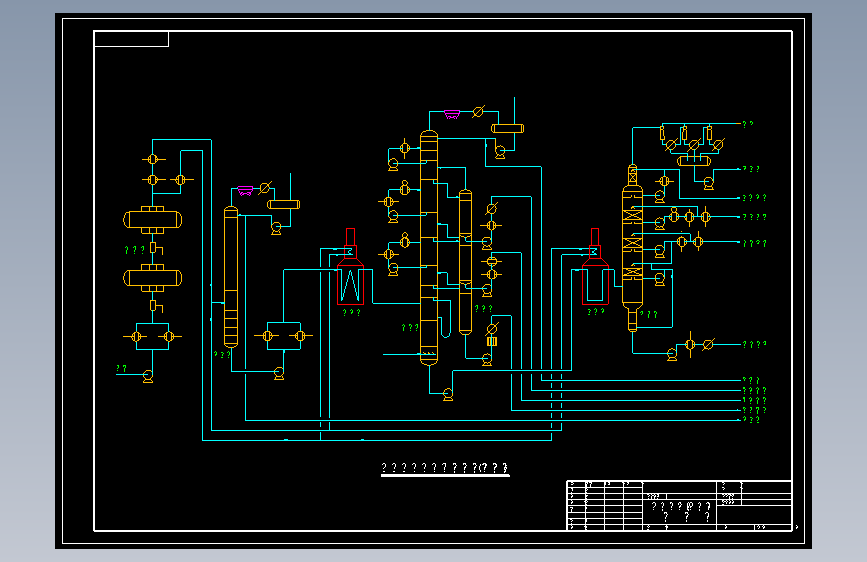This screenshot has width=867, height=562.
Task: Select the packed column with X-marked sections
Action: 633,248
